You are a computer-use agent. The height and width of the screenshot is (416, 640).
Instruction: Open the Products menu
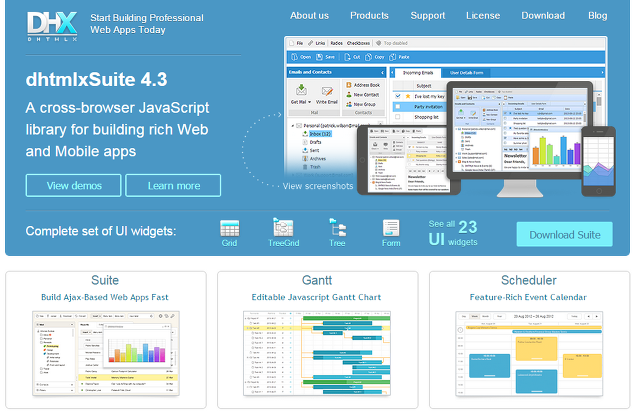[369, 16]
